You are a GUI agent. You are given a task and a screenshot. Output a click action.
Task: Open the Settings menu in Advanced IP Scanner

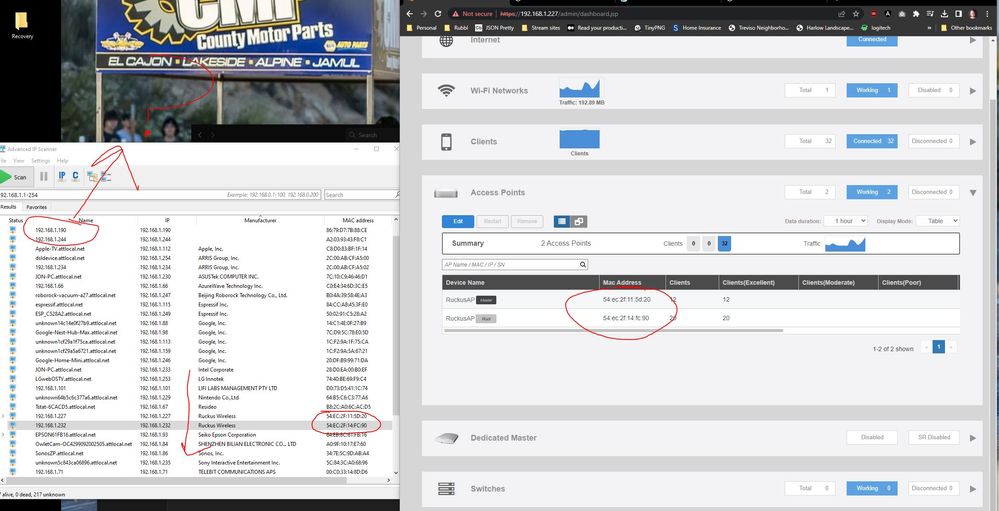(x=40, y=160)
